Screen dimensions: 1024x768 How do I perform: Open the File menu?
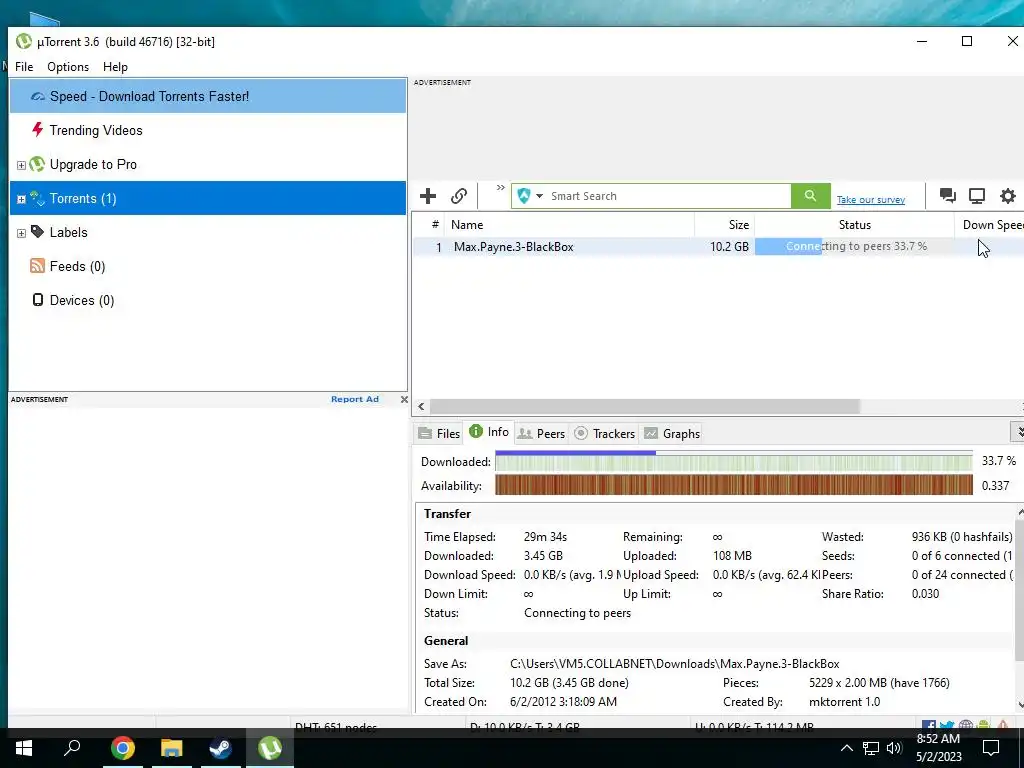tap(24, 67)
